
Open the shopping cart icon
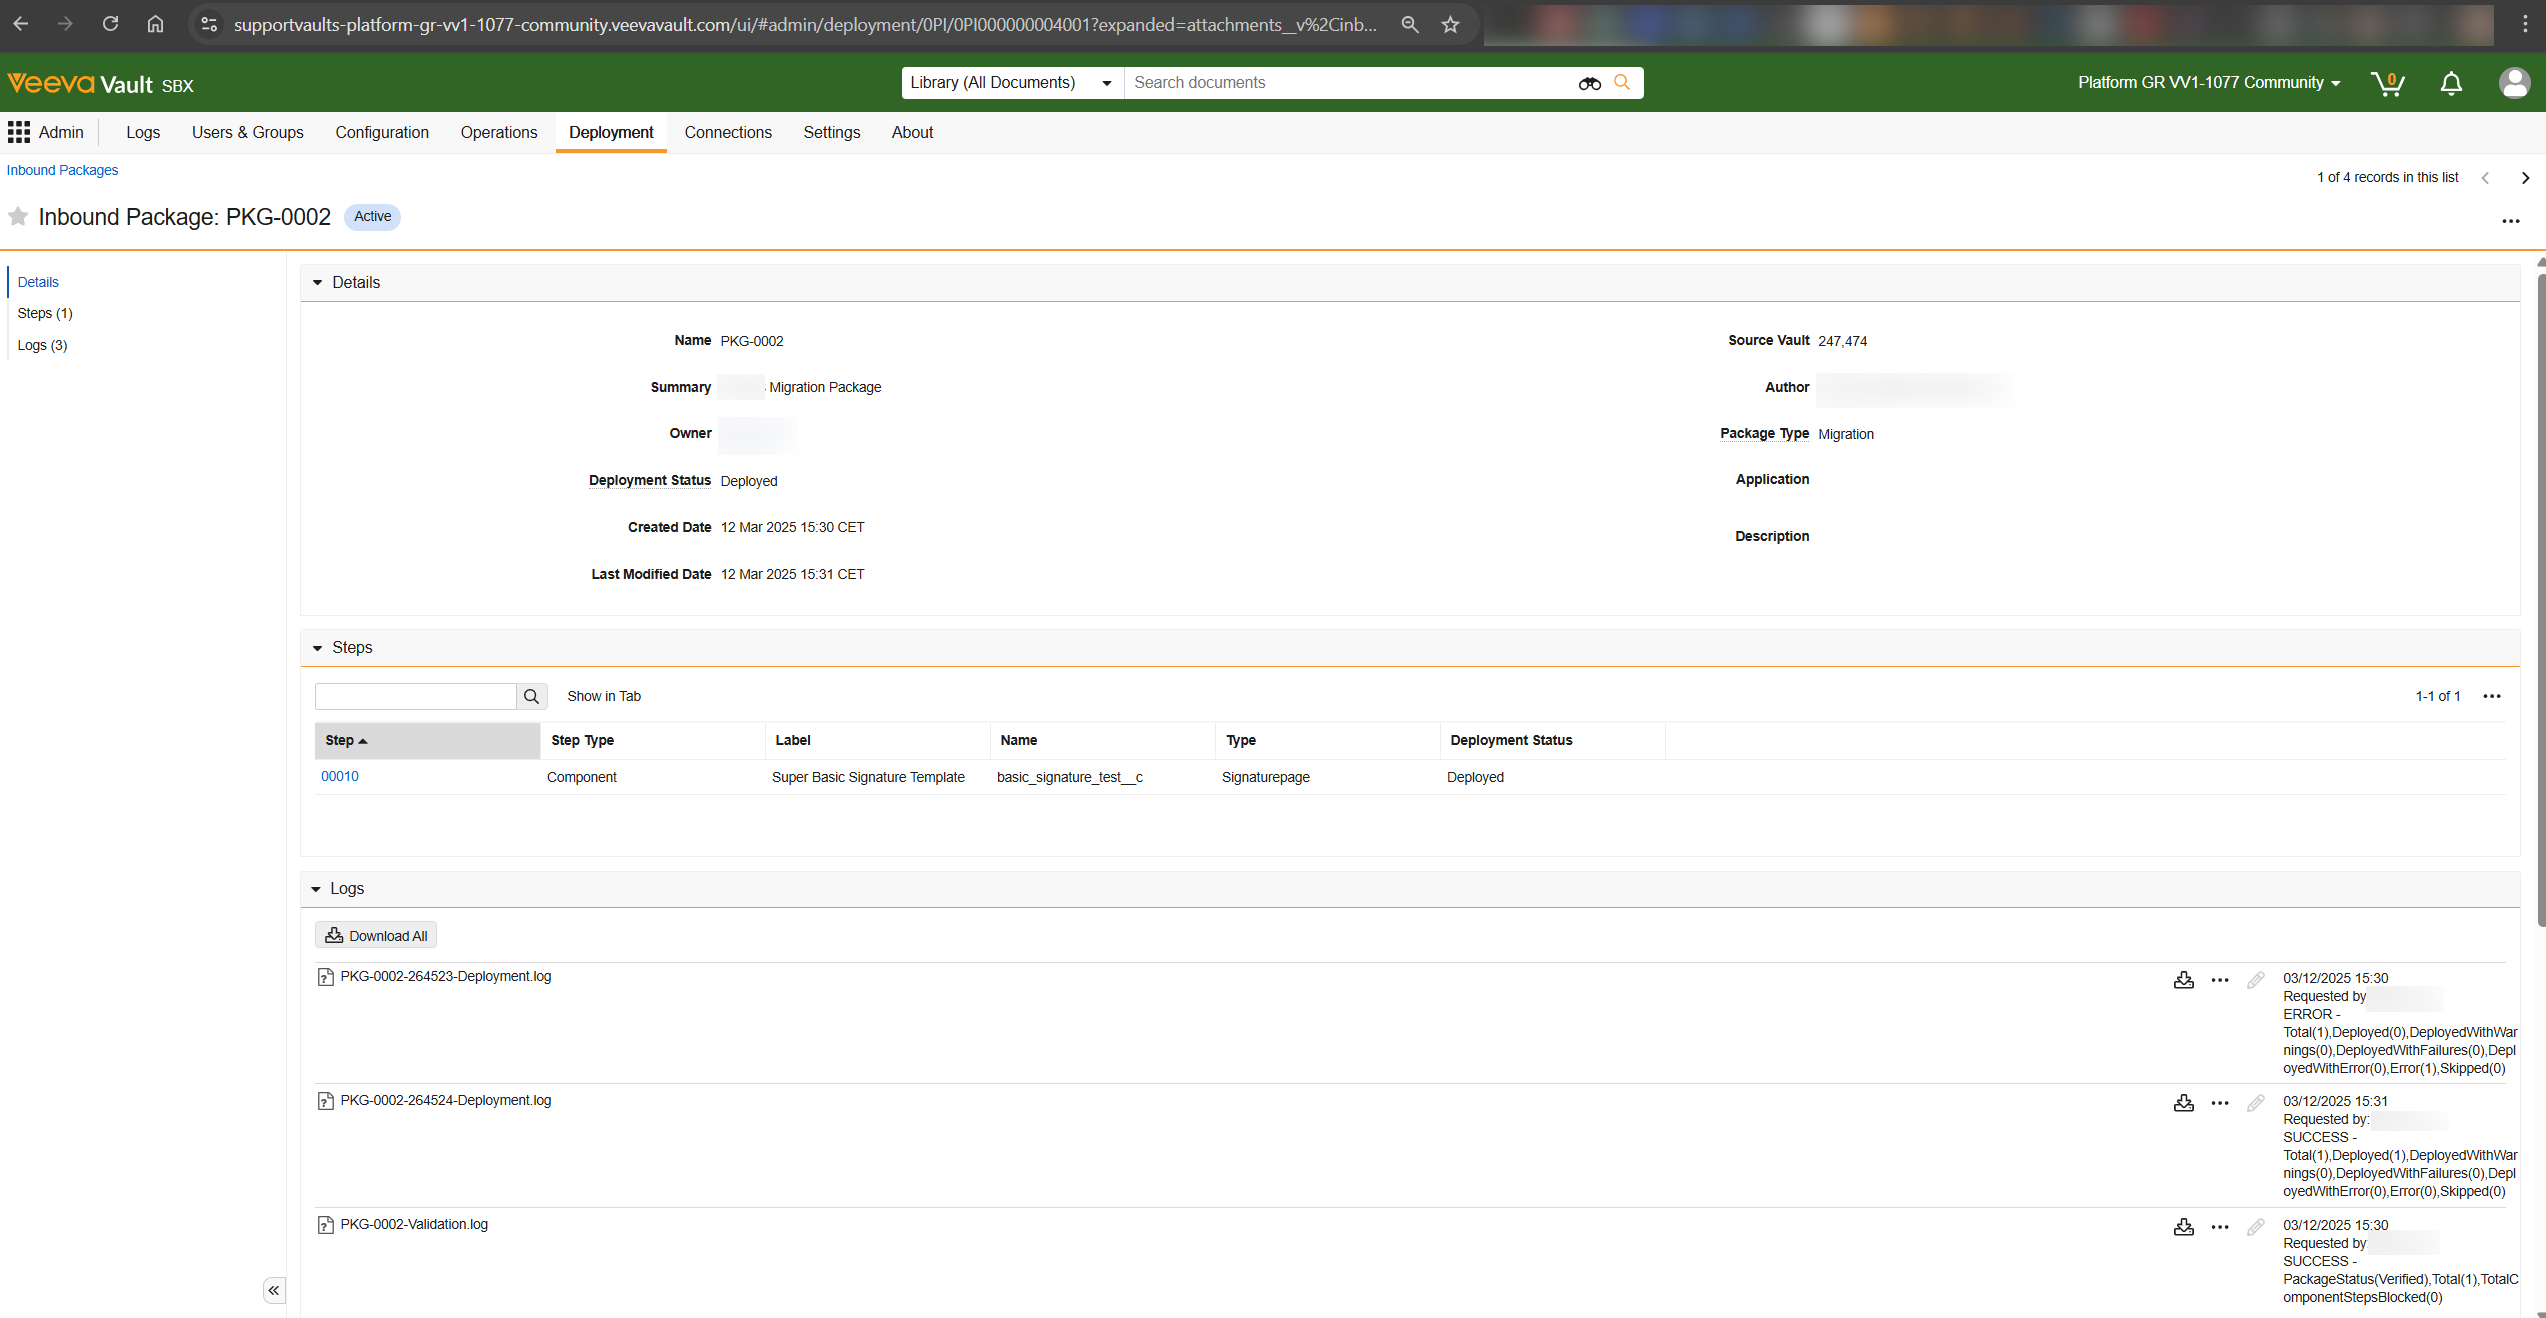(2387, 83)
